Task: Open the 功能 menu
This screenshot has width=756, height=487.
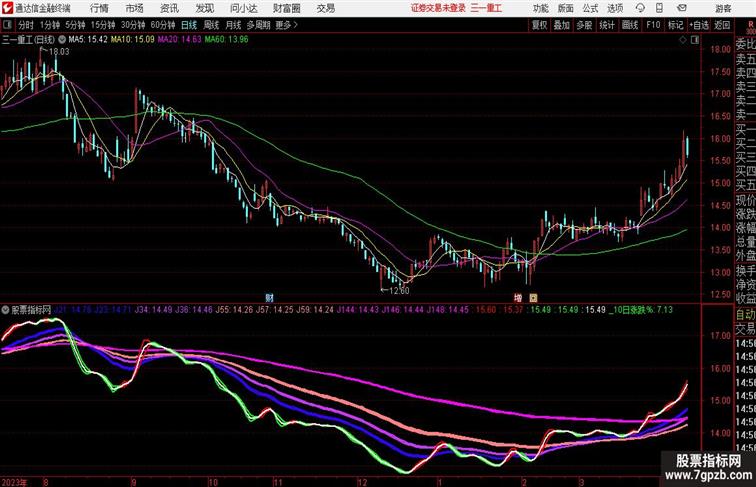Action: (541, 8)
